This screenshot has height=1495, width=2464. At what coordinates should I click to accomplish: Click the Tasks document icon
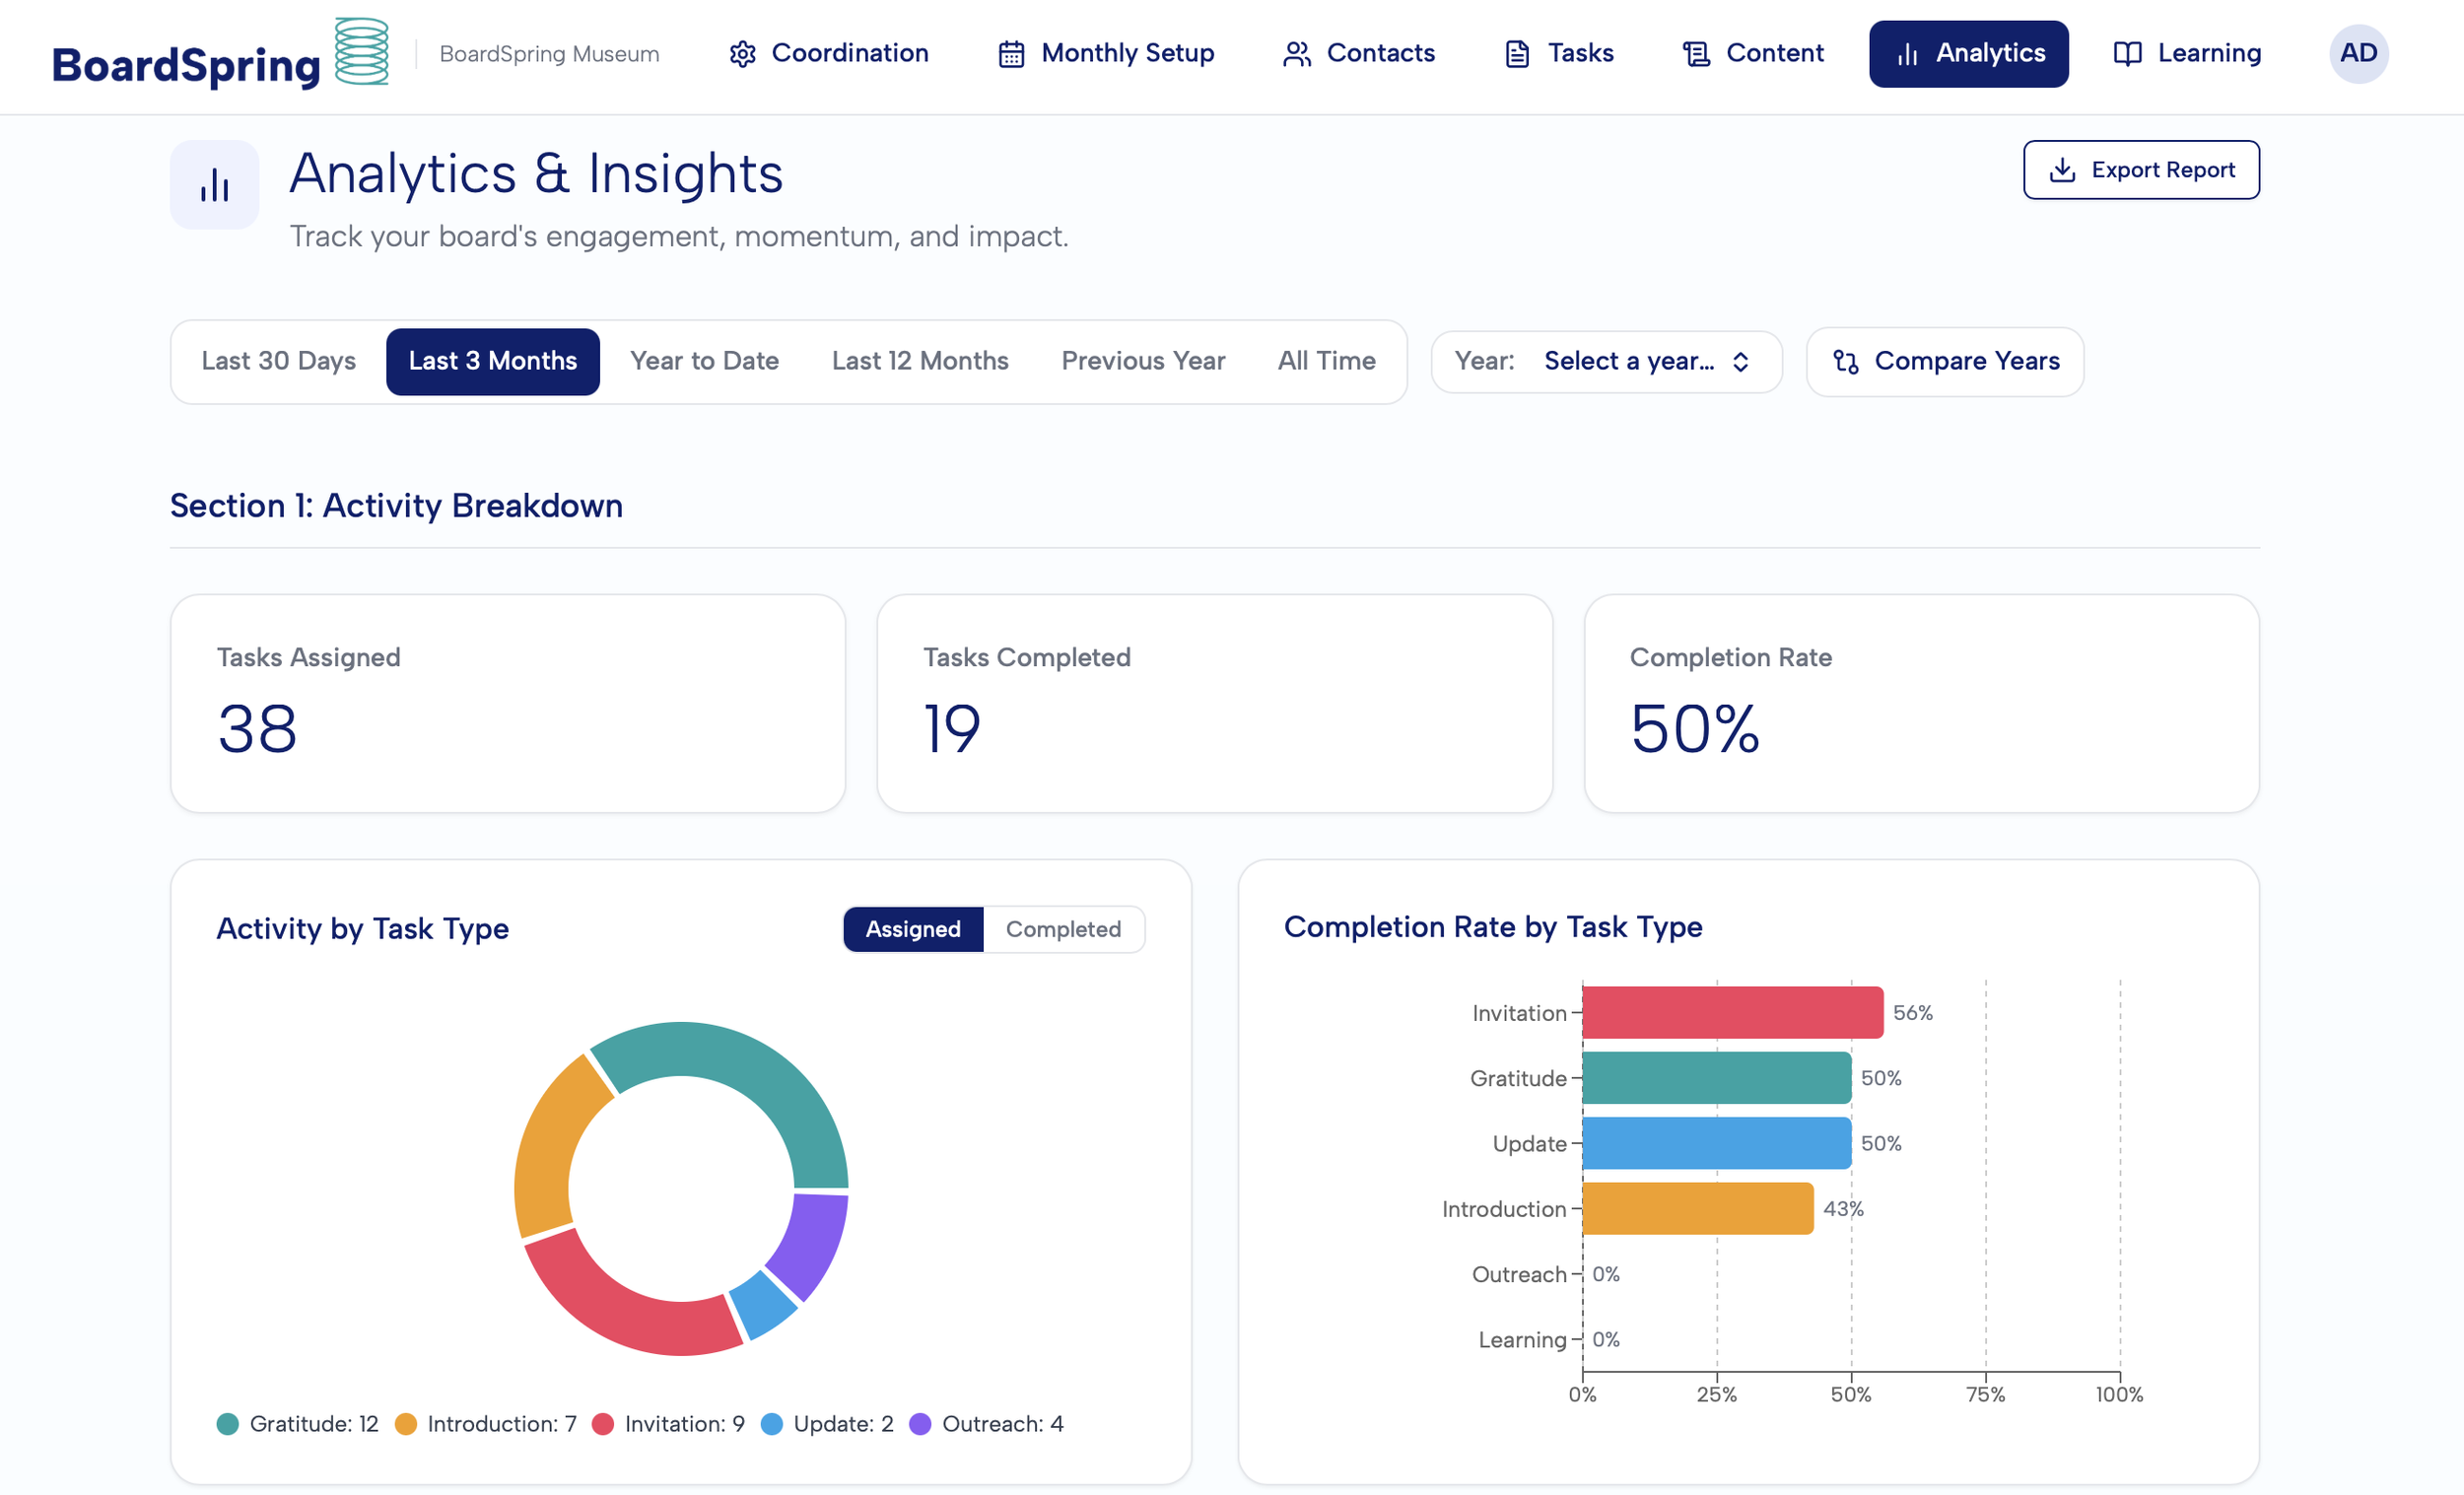1517,54
